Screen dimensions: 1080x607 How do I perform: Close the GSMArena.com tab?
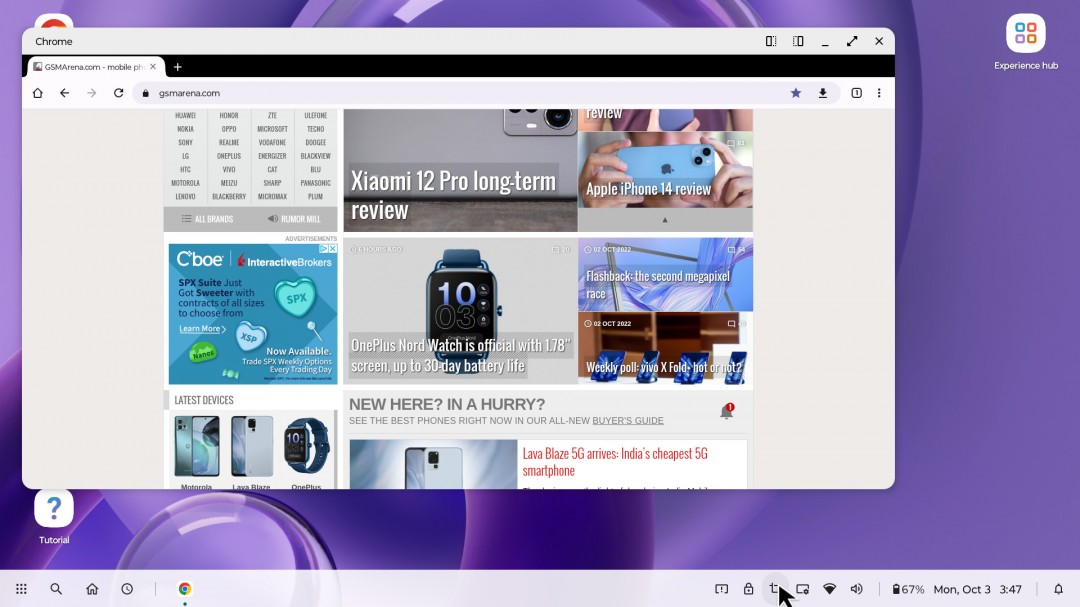pos(153,67)
